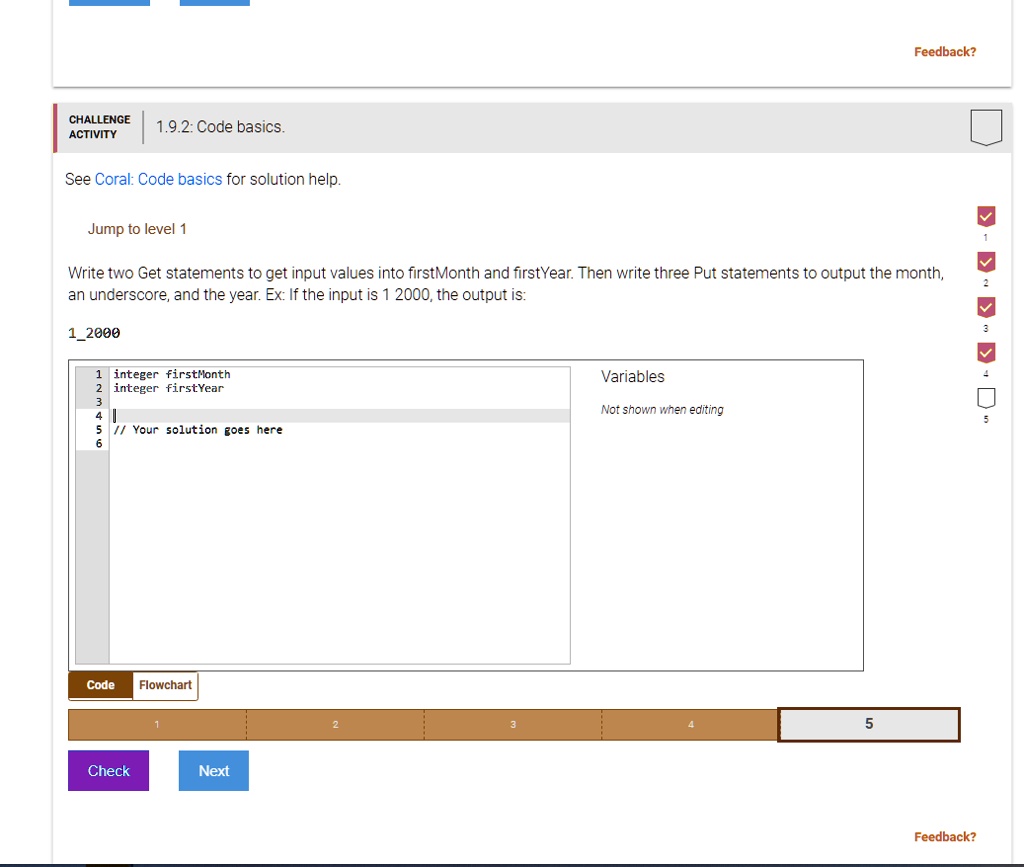Click Jump to level 1
Viewport: 1024px width, 867px height.
pos(137,228)
